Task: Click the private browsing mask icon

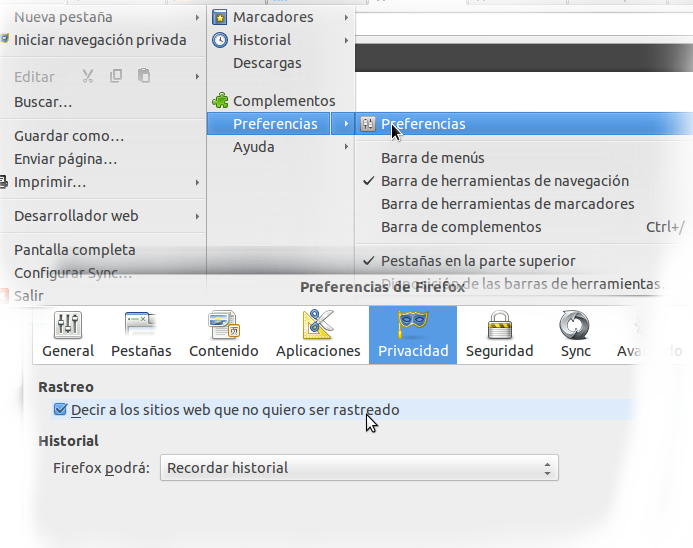Action: (4, 38)
